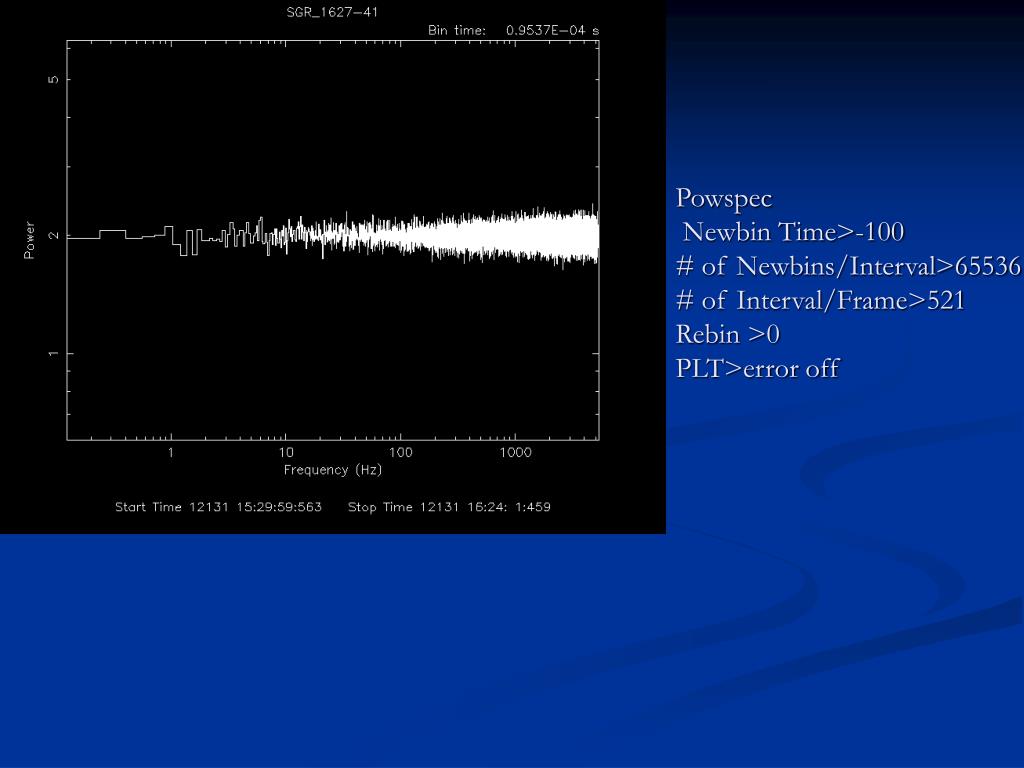Click the 'Powspec' heading text
The image size is (1024, 768).
pyautogui.click(x=724, y=199)
